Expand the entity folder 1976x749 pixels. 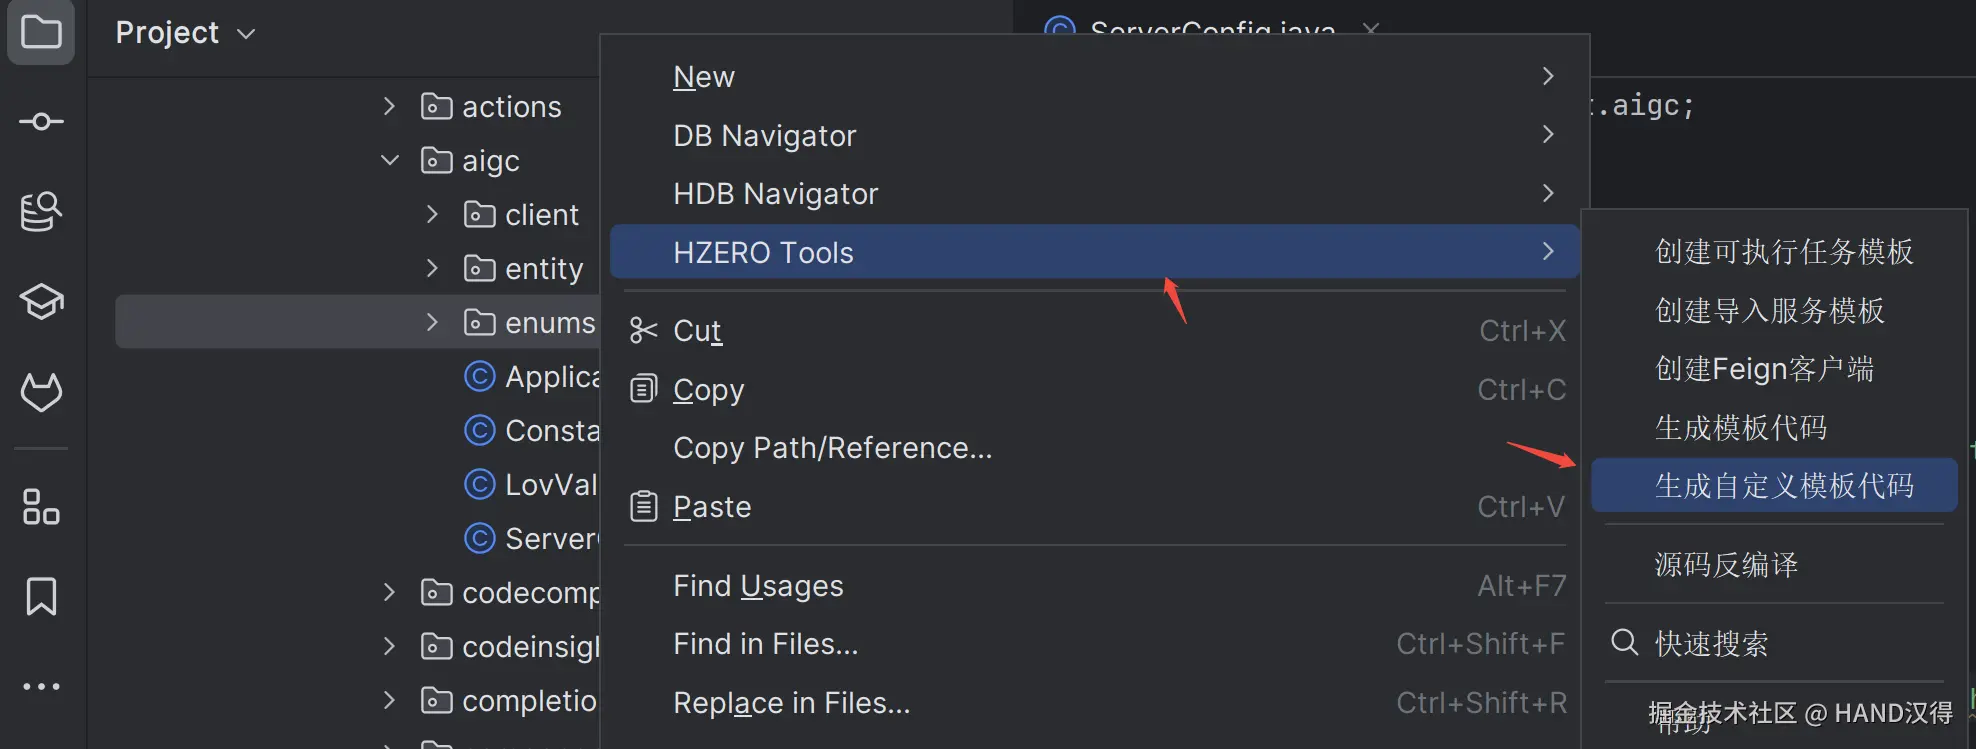[432, 268]
